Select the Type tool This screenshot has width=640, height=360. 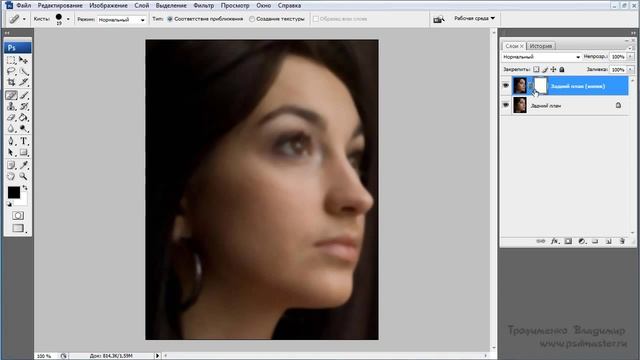[x=24, y=142]
